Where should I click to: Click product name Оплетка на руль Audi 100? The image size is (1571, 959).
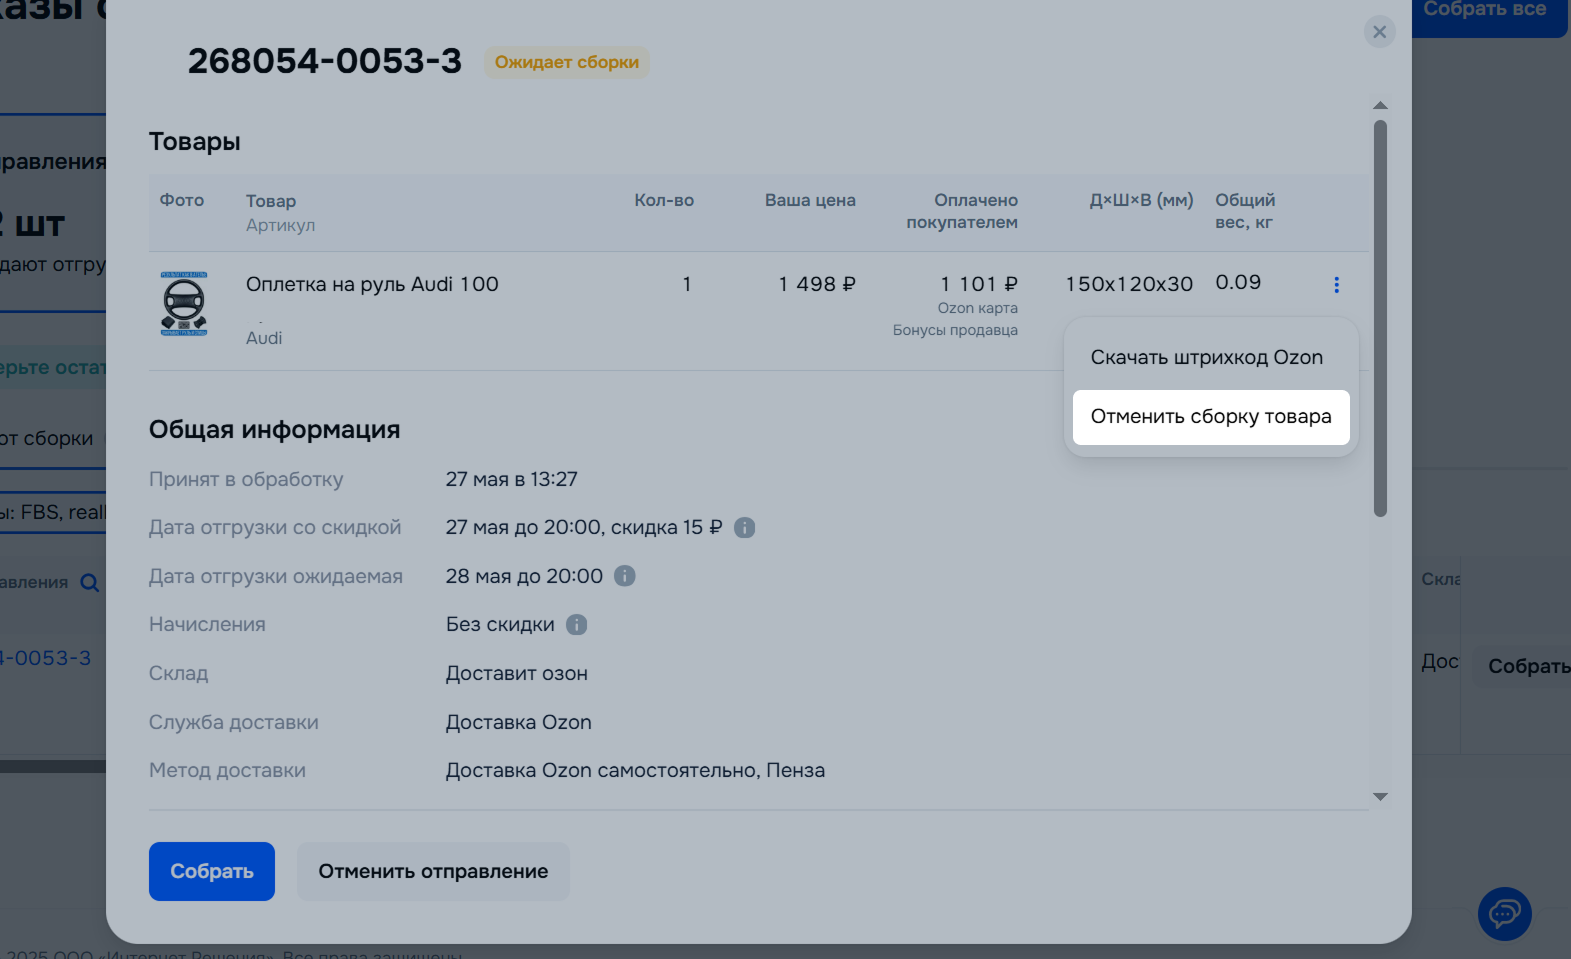tap(372, 284)
